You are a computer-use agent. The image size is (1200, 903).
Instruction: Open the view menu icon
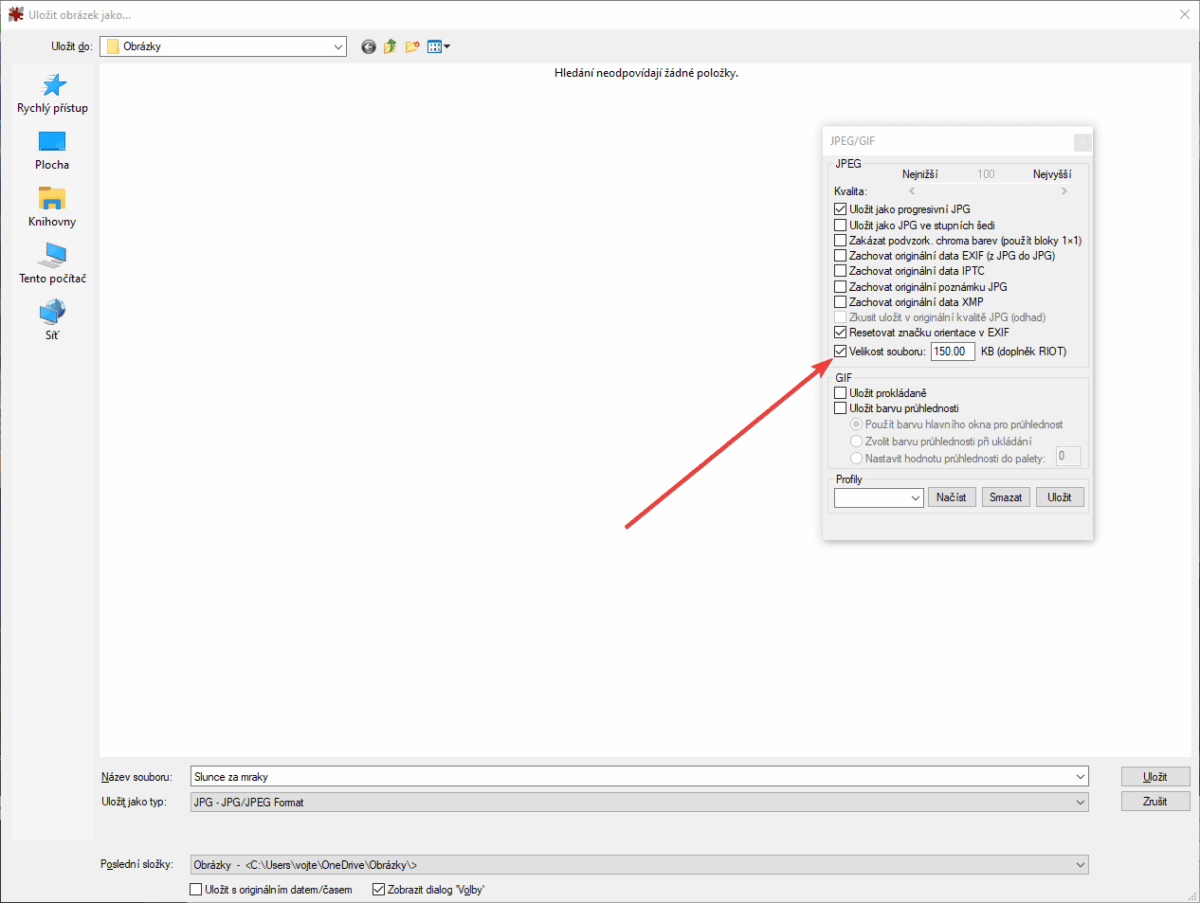click(438, 46)
